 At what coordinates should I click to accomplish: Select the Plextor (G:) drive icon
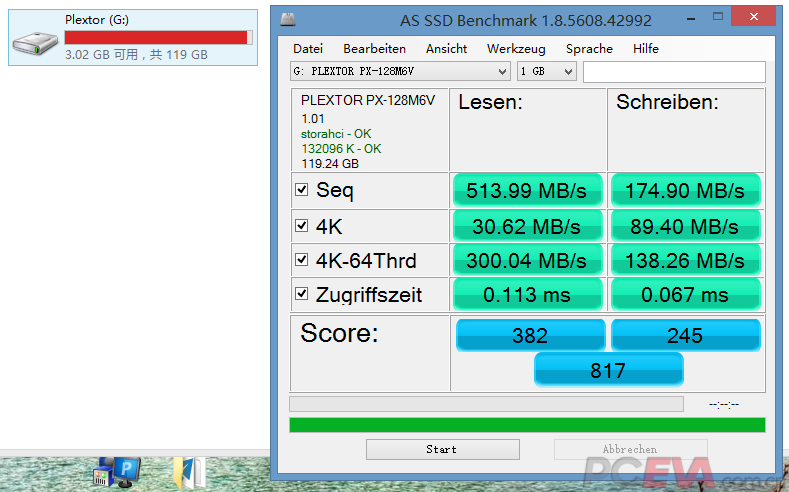35,43
